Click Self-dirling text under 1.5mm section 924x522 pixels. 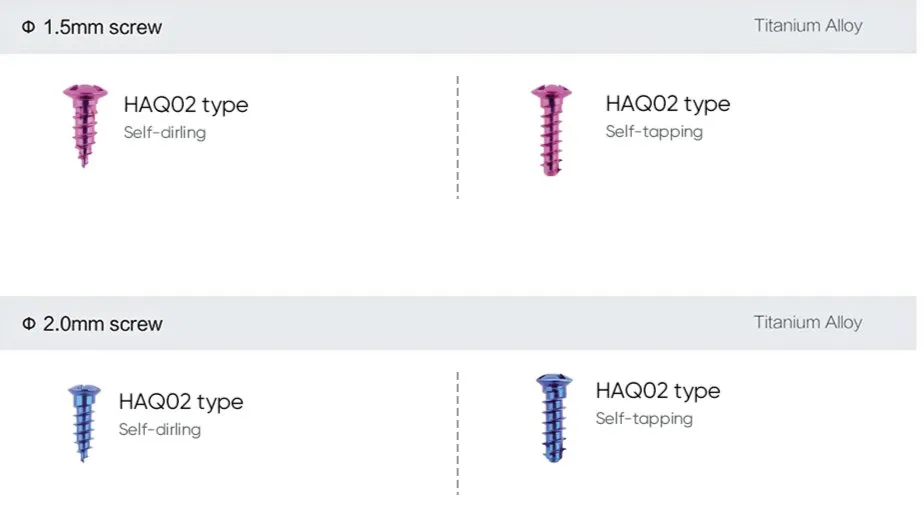pos(165,132)
